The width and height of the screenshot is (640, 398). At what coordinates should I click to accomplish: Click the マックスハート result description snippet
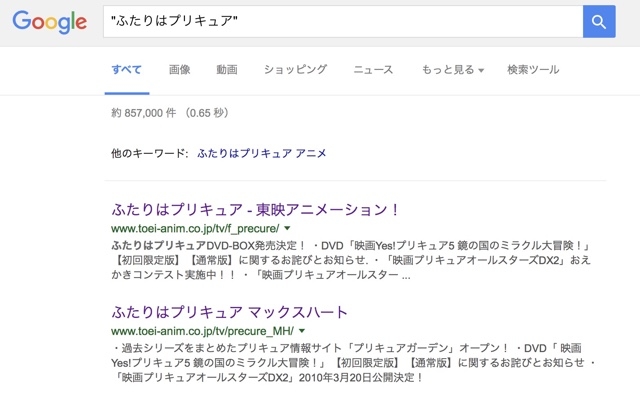353,362
